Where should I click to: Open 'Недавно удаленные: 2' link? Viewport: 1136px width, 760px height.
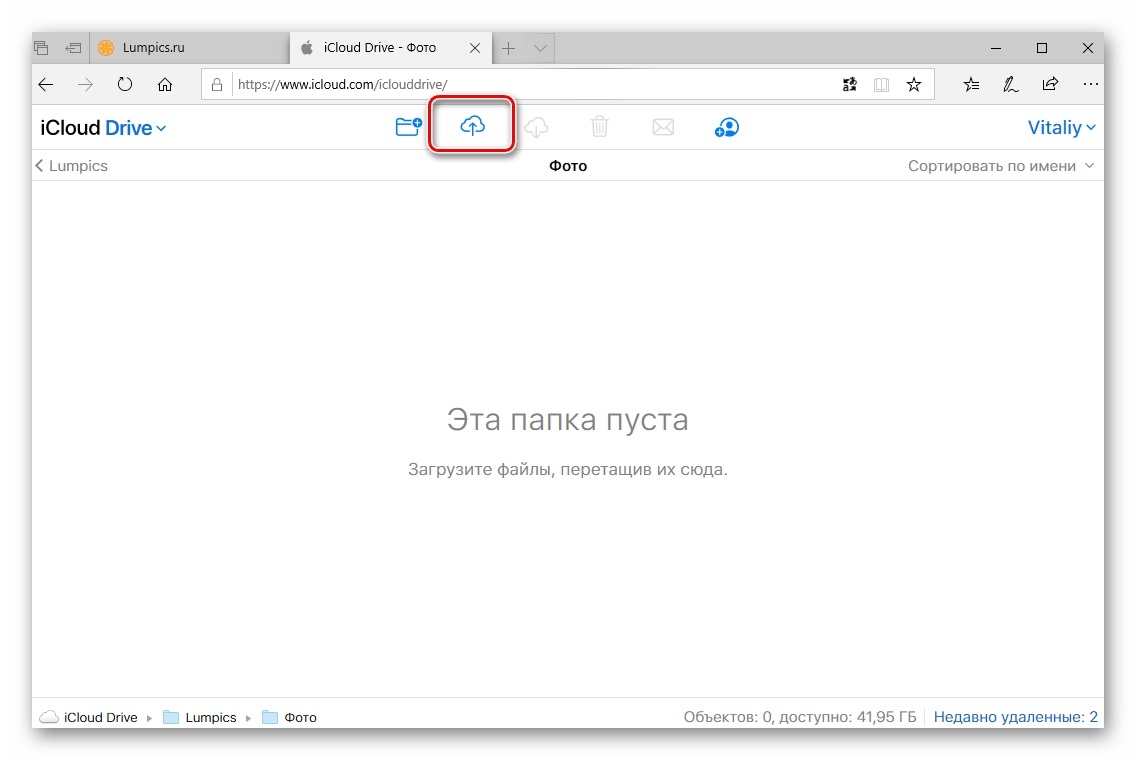click(x=1015, y=717)
